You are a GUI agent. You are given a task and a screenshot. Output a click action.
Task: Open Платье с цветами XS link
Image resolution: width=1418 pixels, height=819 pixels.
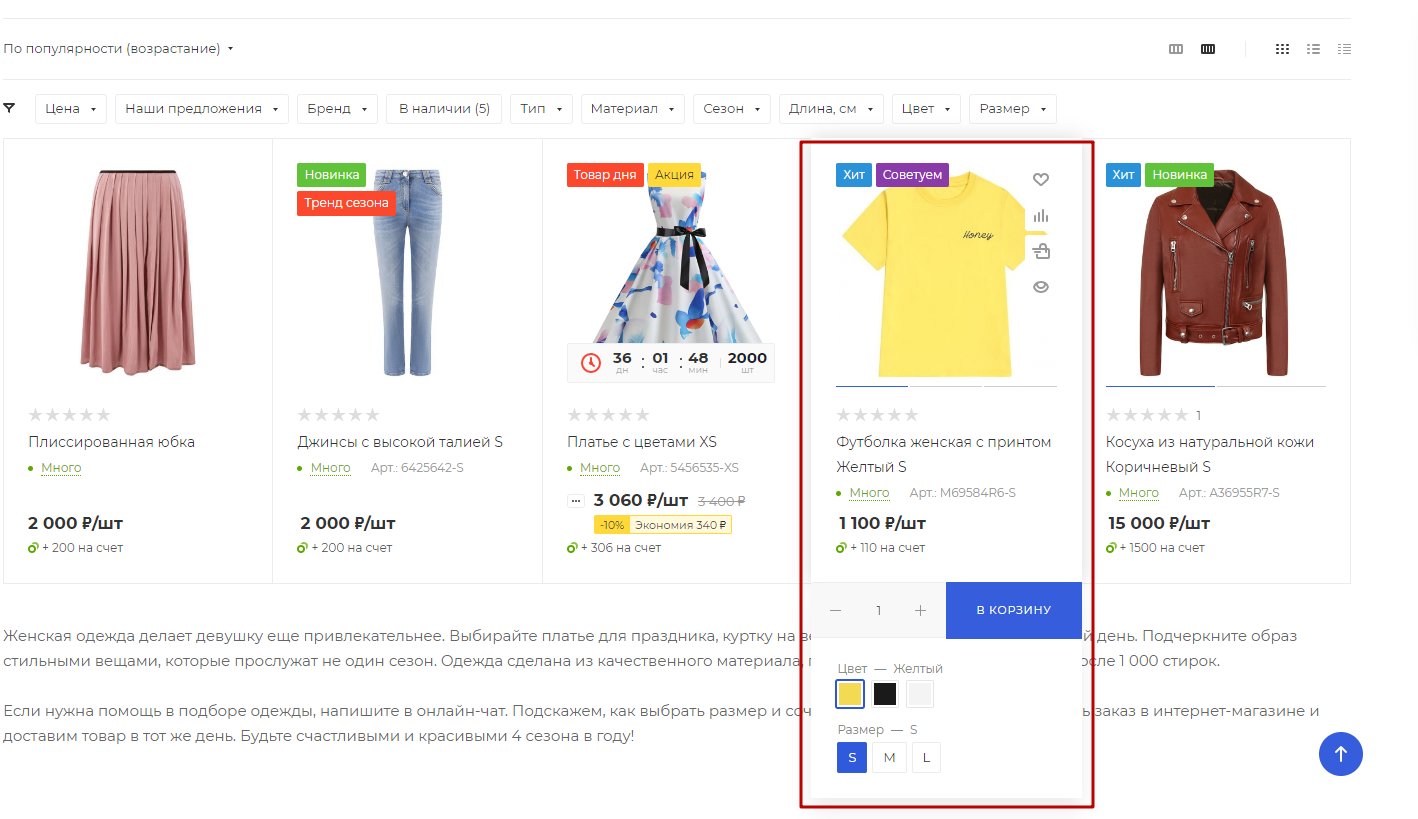[642, 442]
